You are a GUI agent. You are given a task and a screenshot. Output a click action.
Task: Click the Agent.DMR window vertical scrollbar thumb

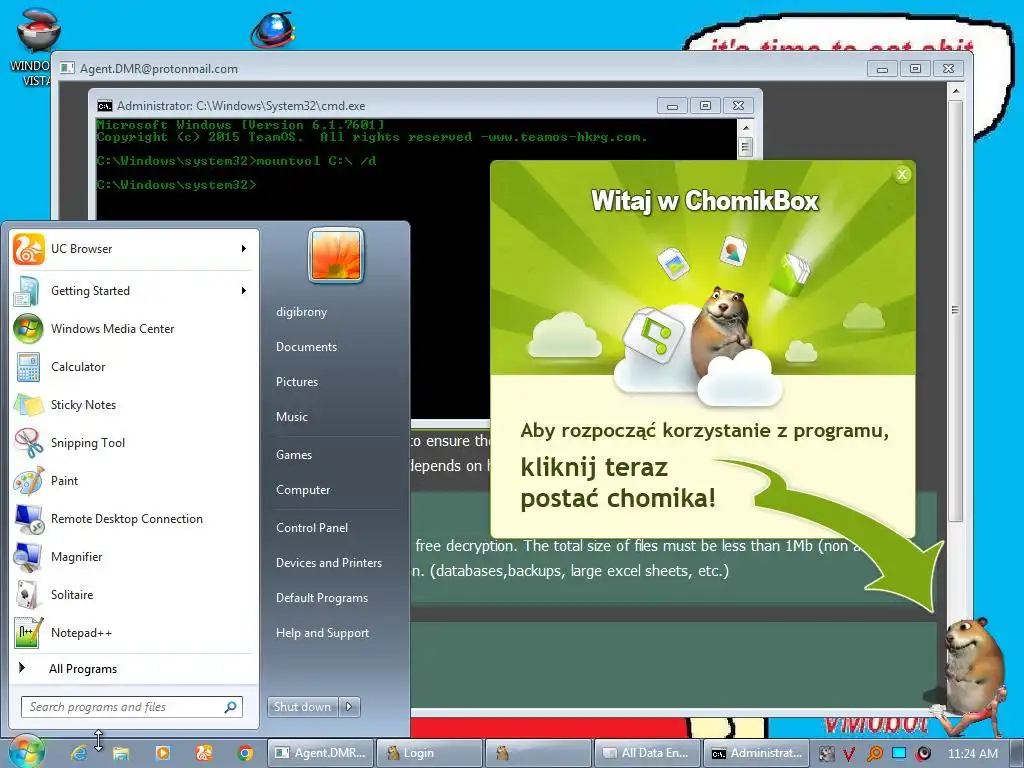(x=956, y=310)
